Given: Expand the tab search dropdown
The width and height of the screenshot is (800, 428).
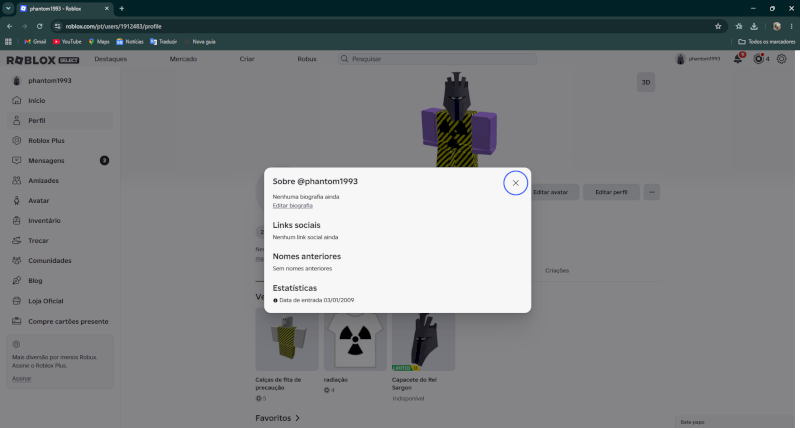Looking at the screenshot, I should [x=8, y=9].
